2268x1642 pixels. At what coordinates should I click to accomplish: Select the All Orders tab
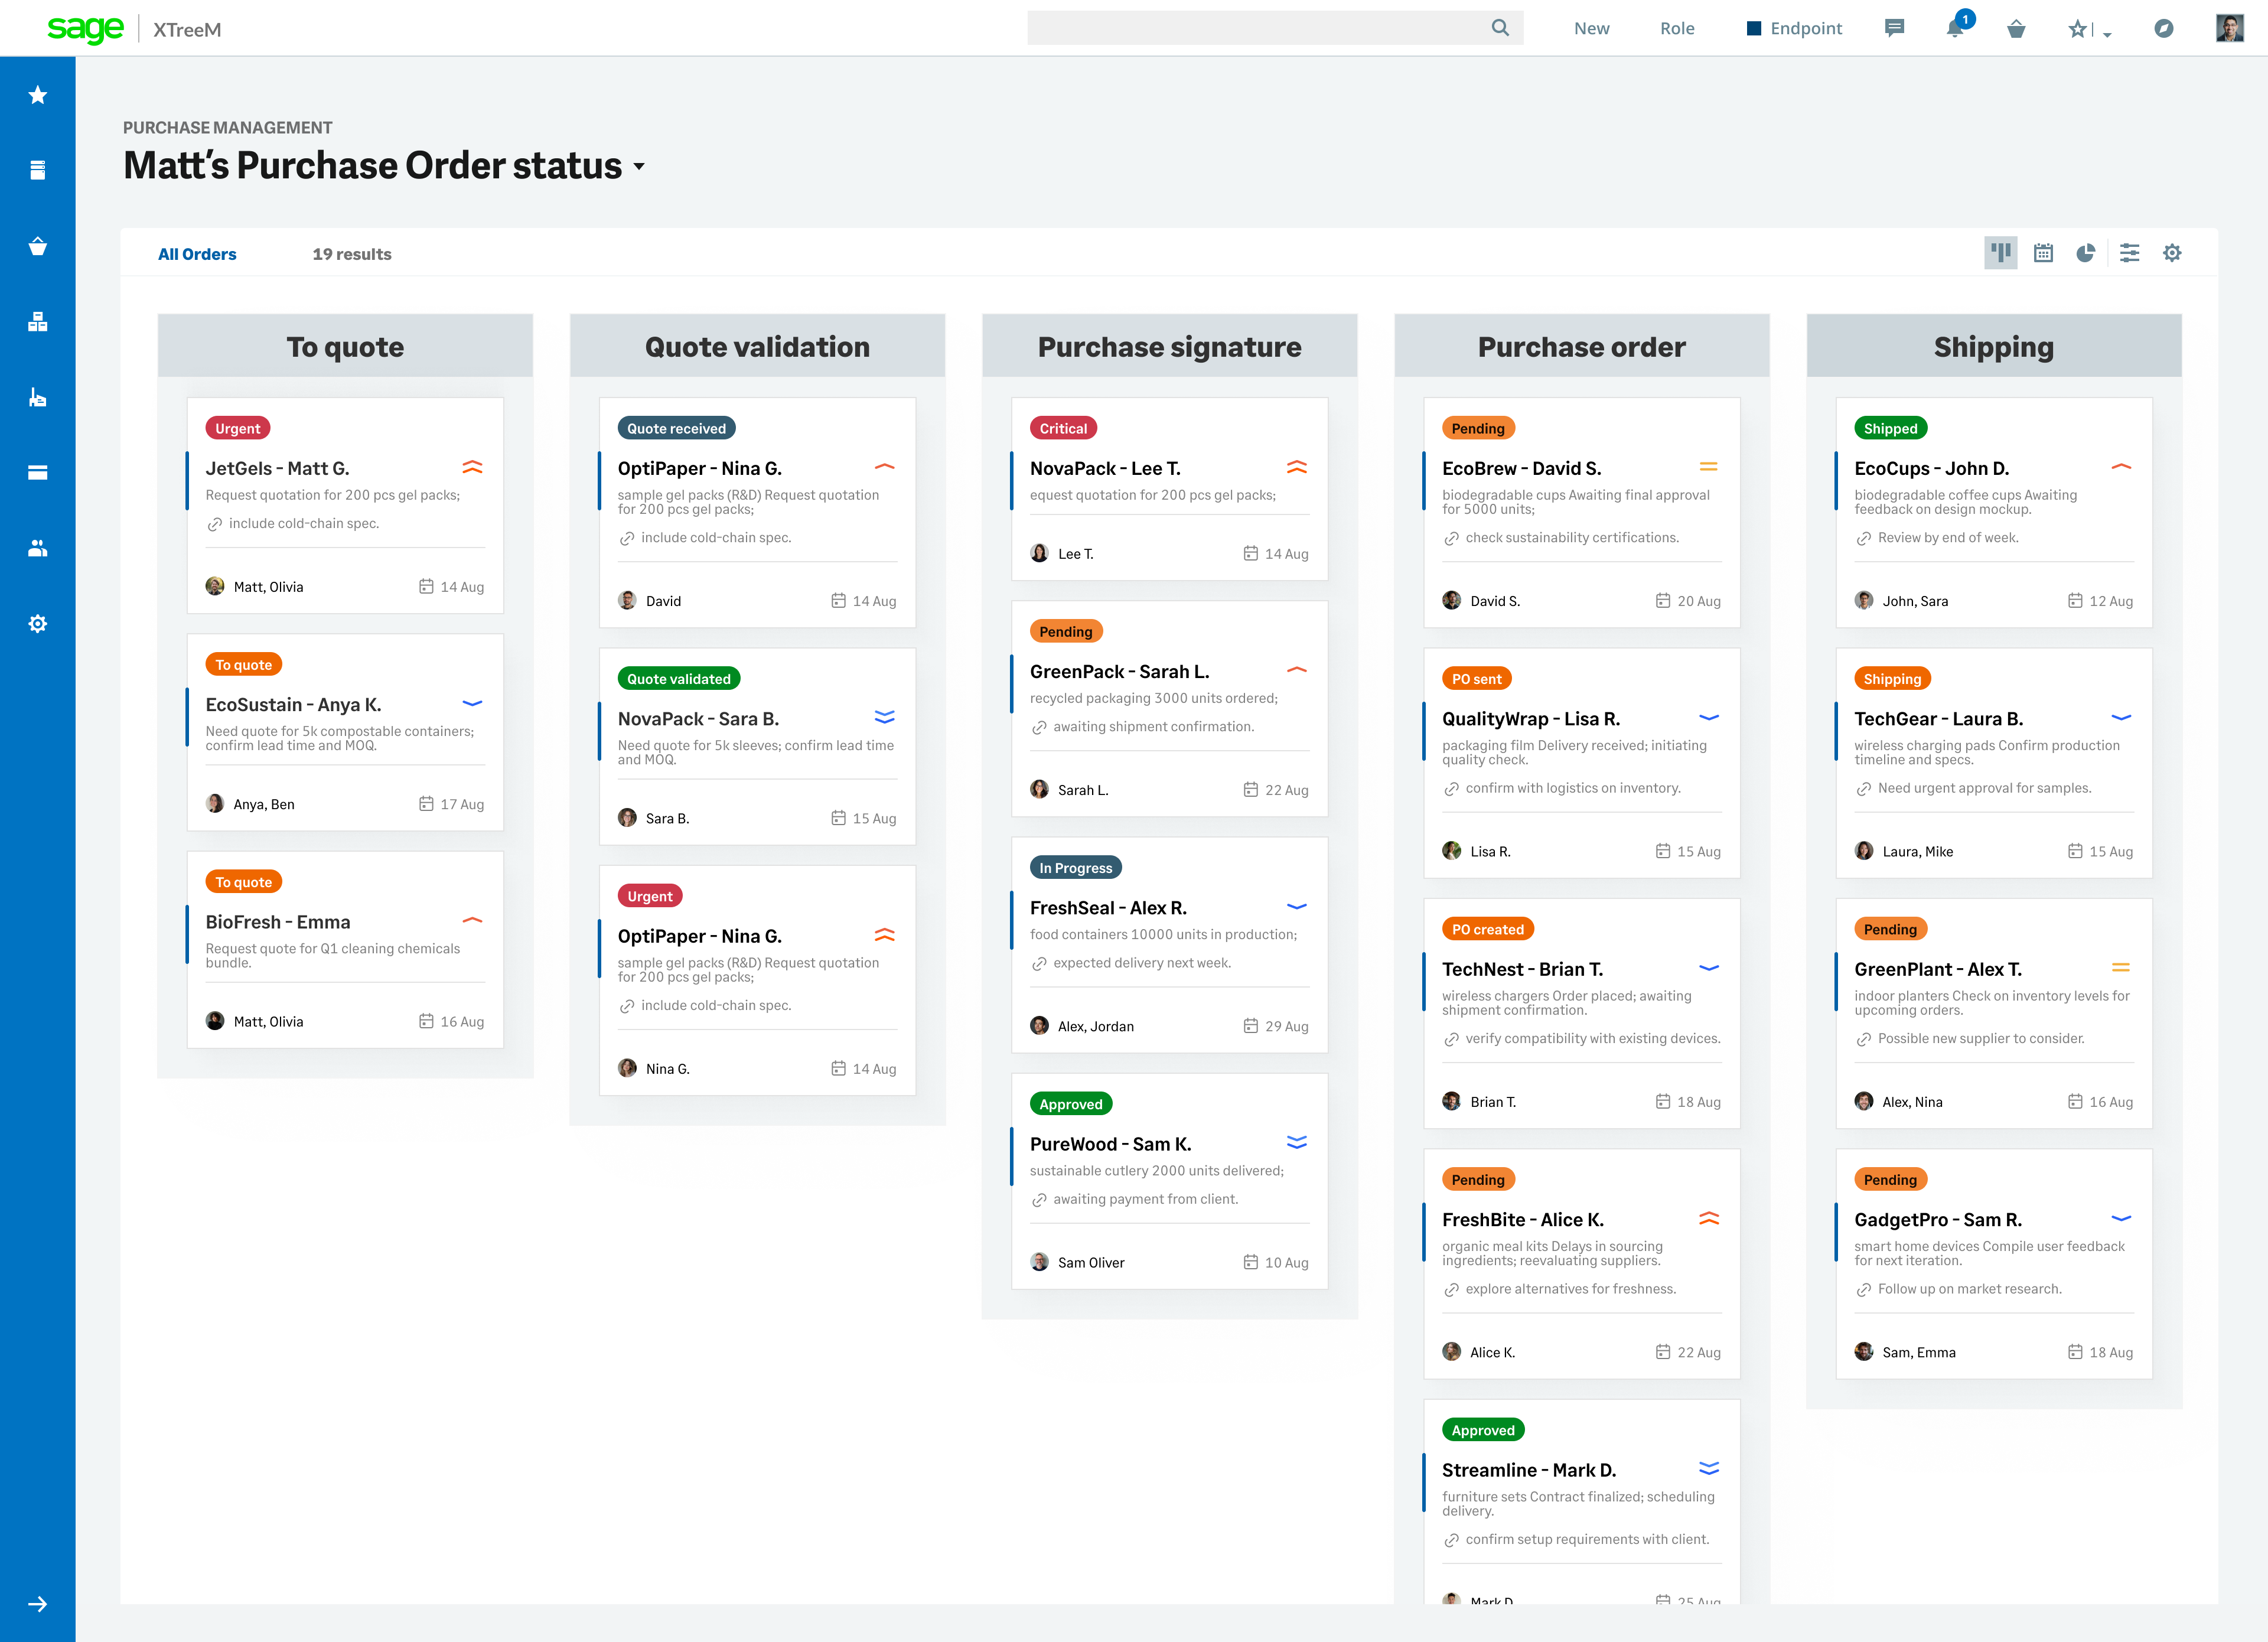(197, 253)
